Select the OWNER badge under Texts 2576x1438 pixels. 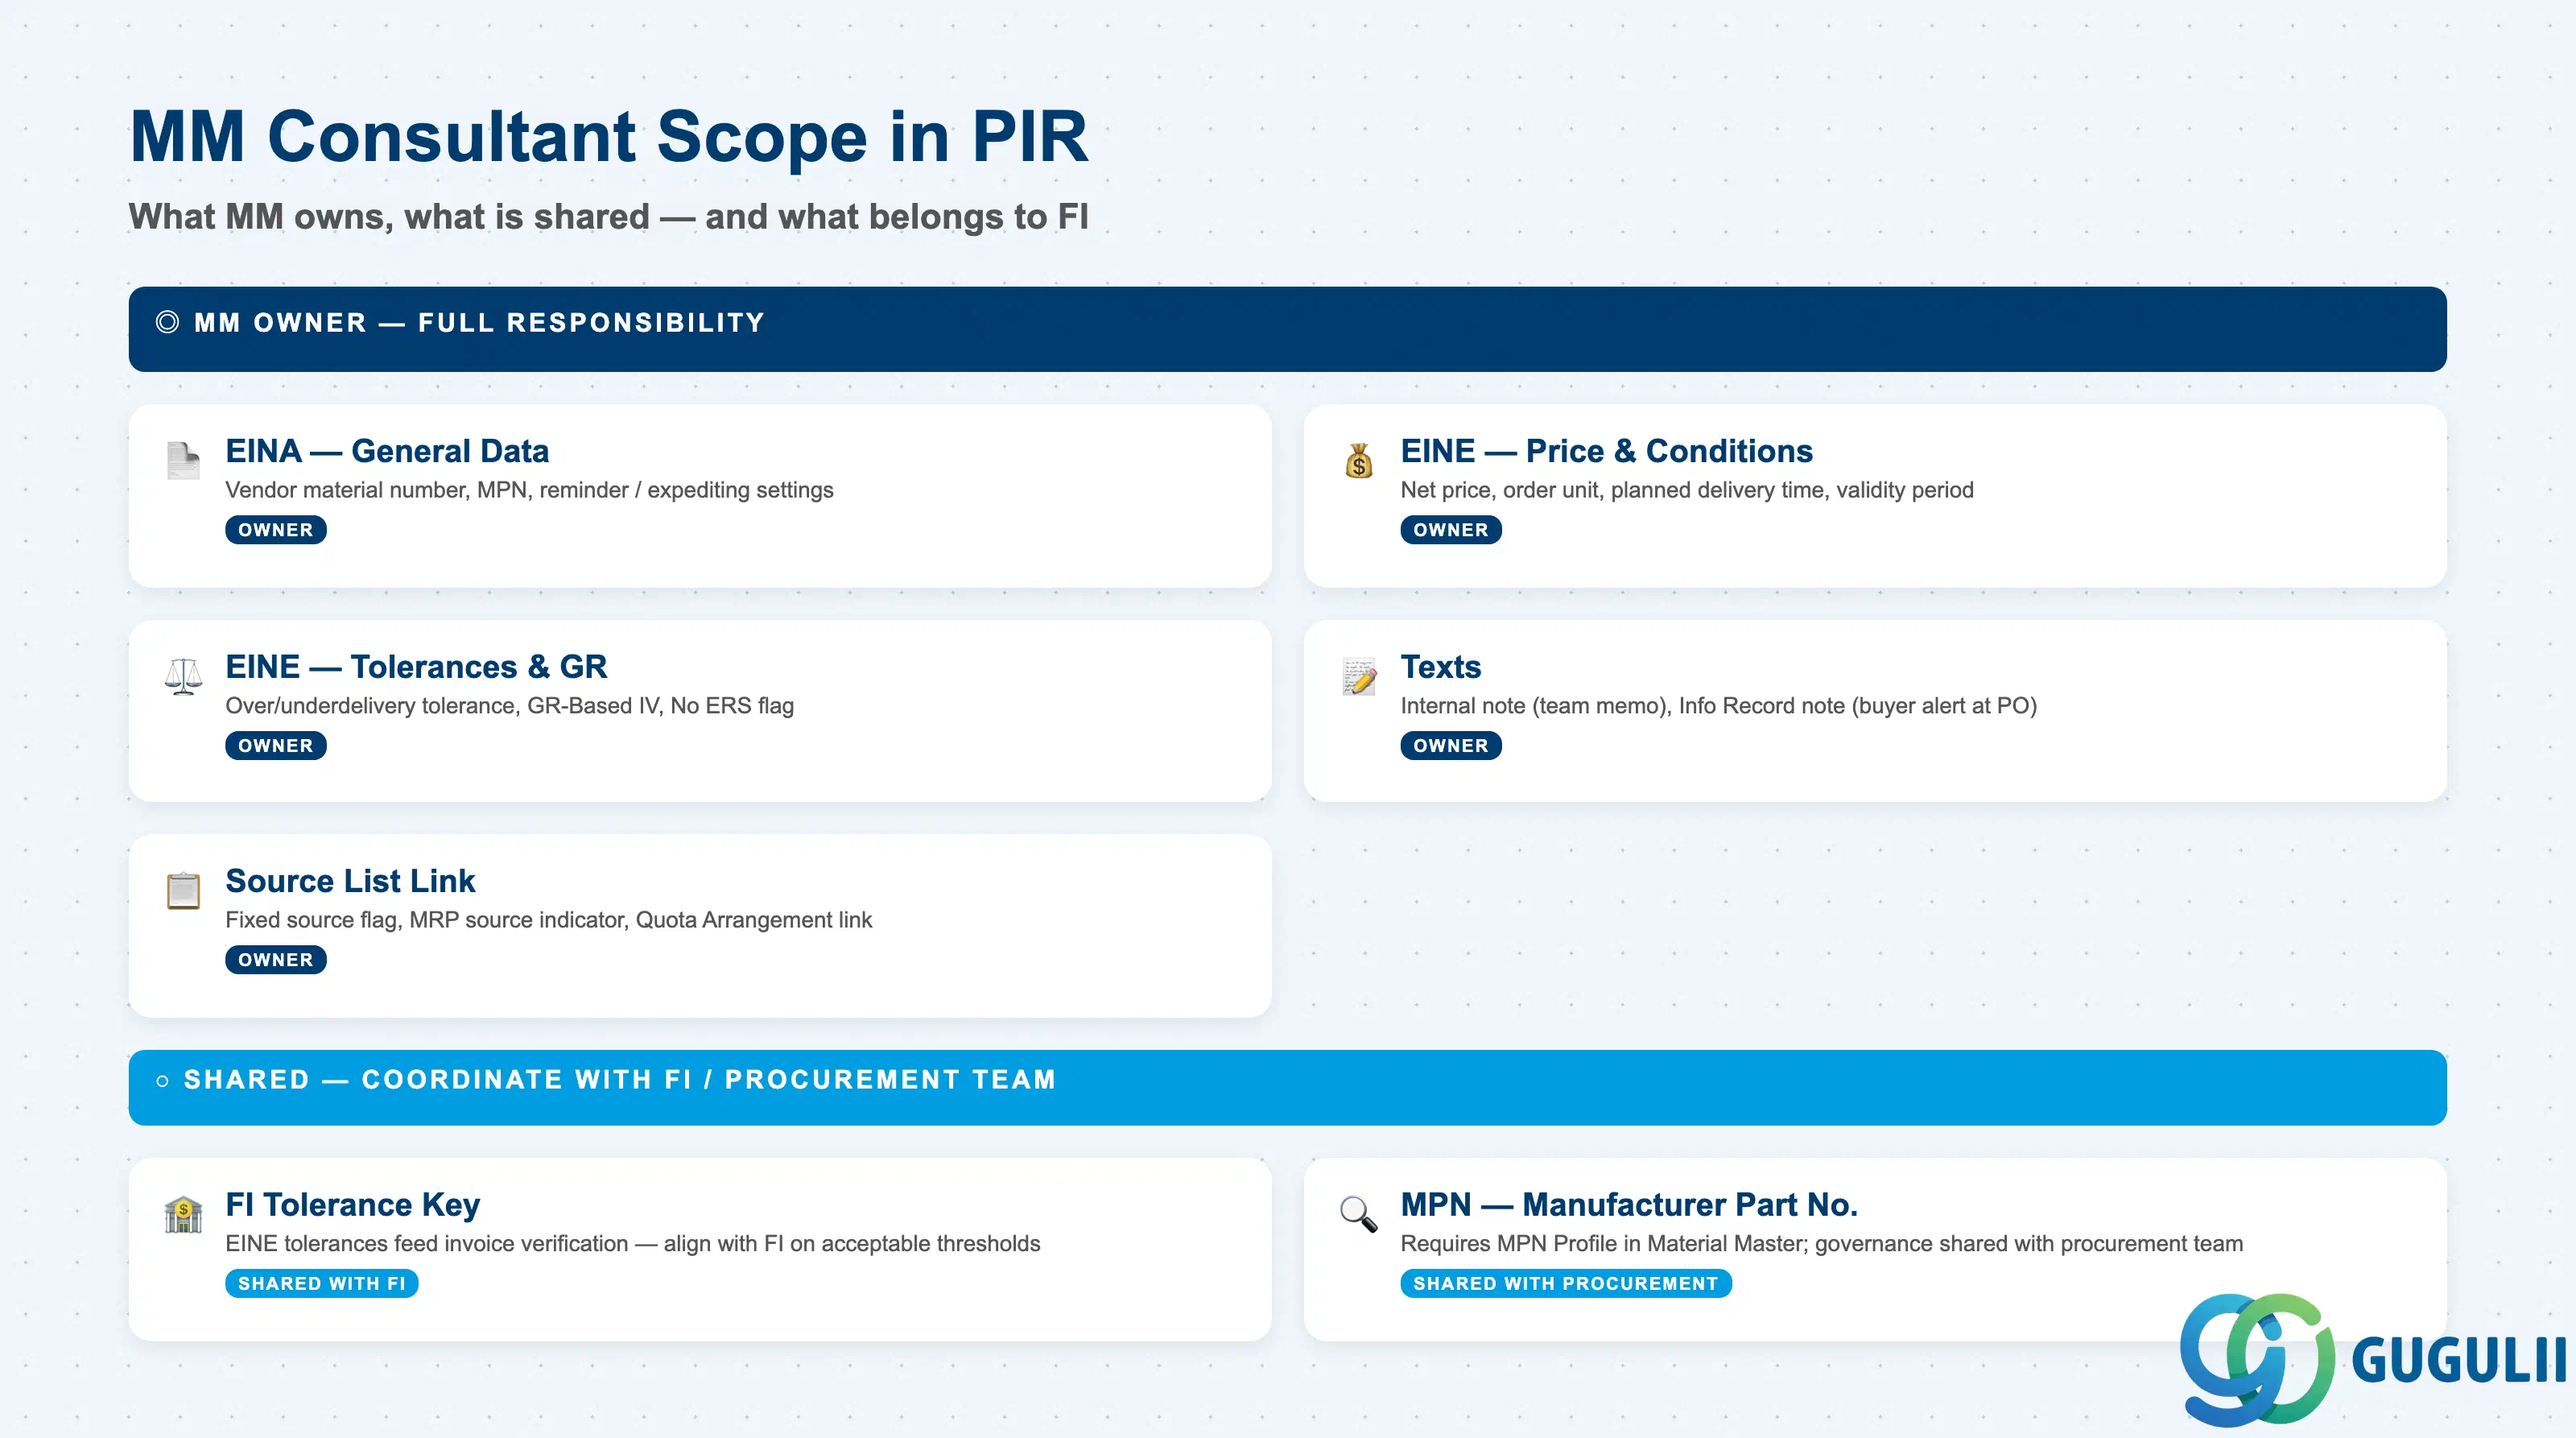pos(1451,746)
